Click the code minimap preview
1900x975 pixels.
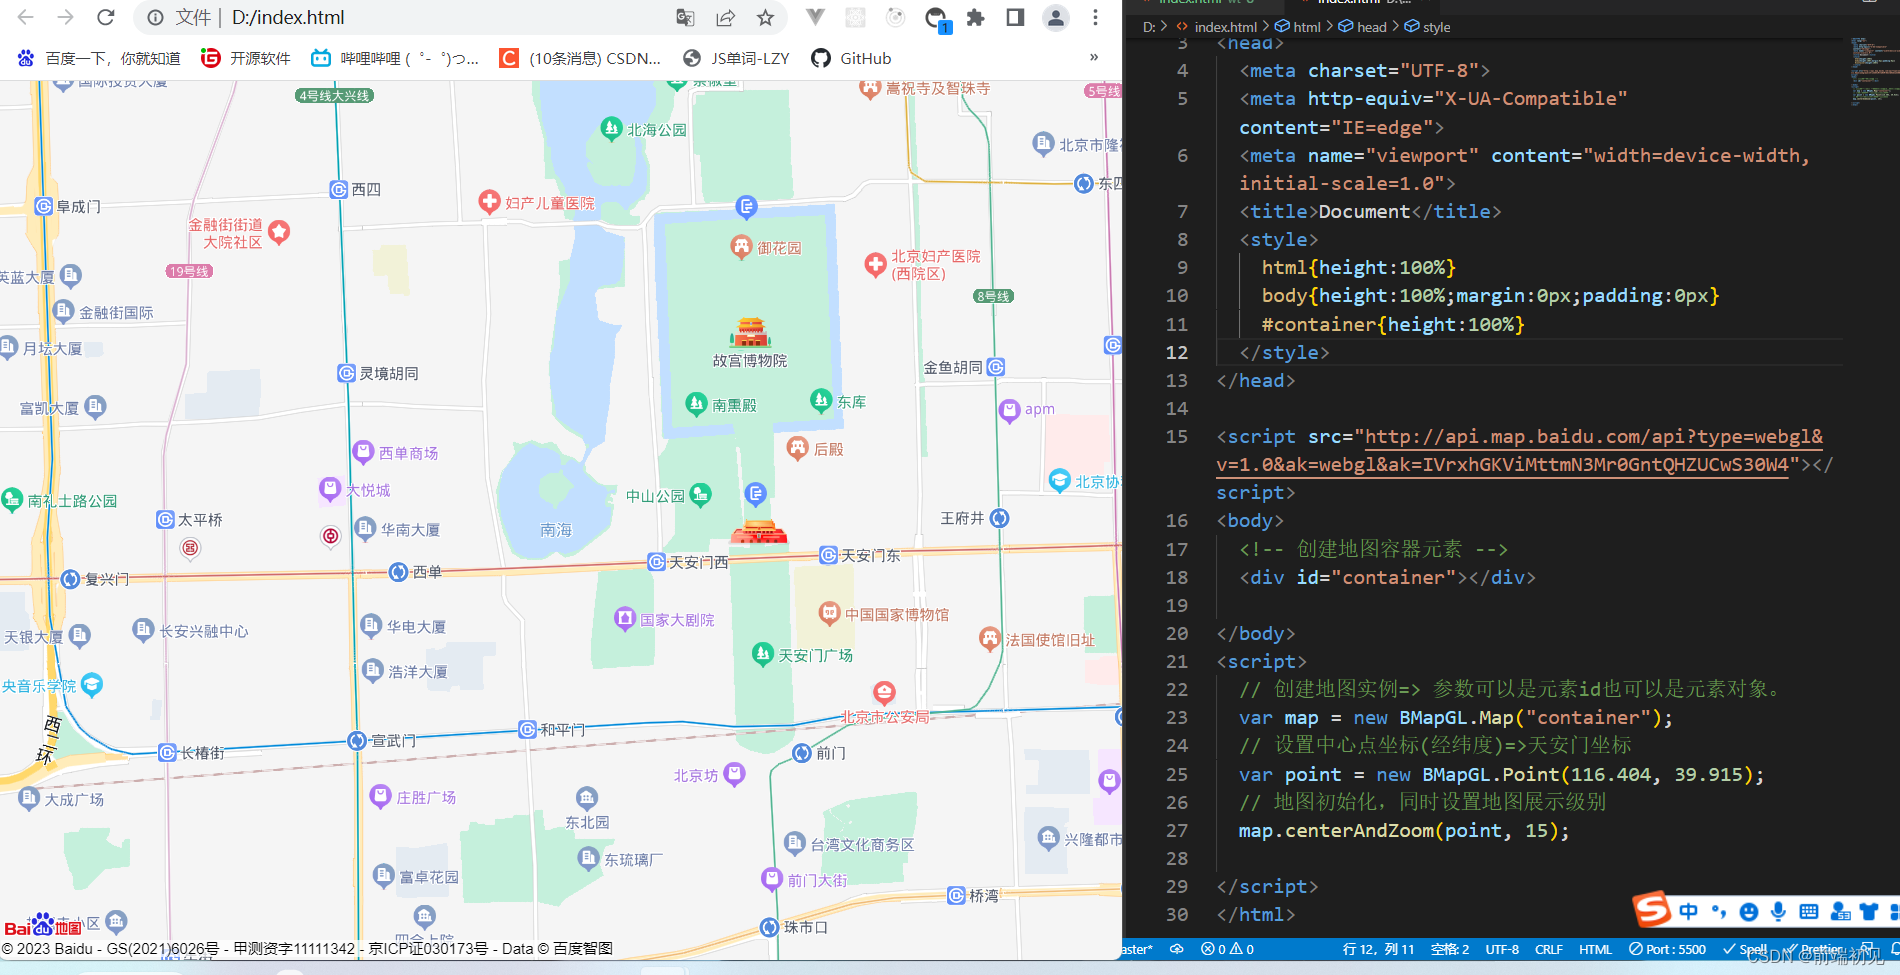pyautogui.click(x=1871, y=70)
